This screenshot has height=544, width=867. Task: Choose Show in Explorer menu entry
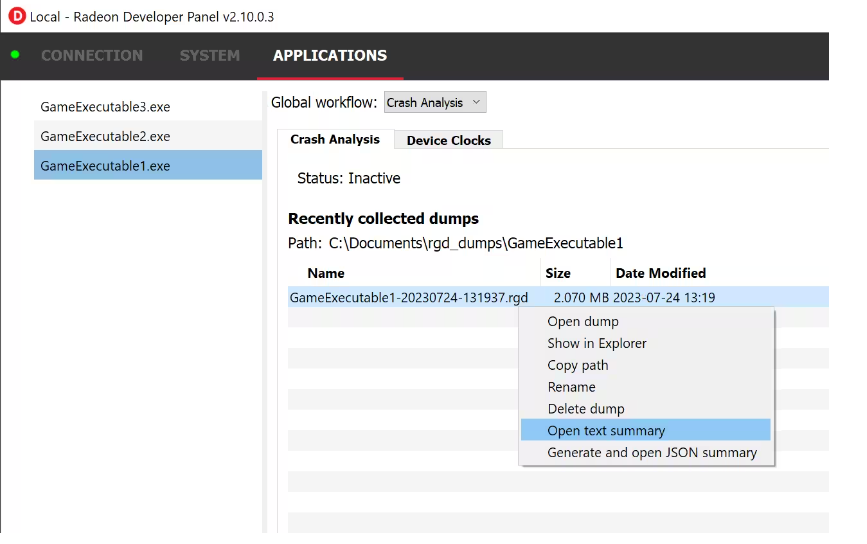(597, 343)
